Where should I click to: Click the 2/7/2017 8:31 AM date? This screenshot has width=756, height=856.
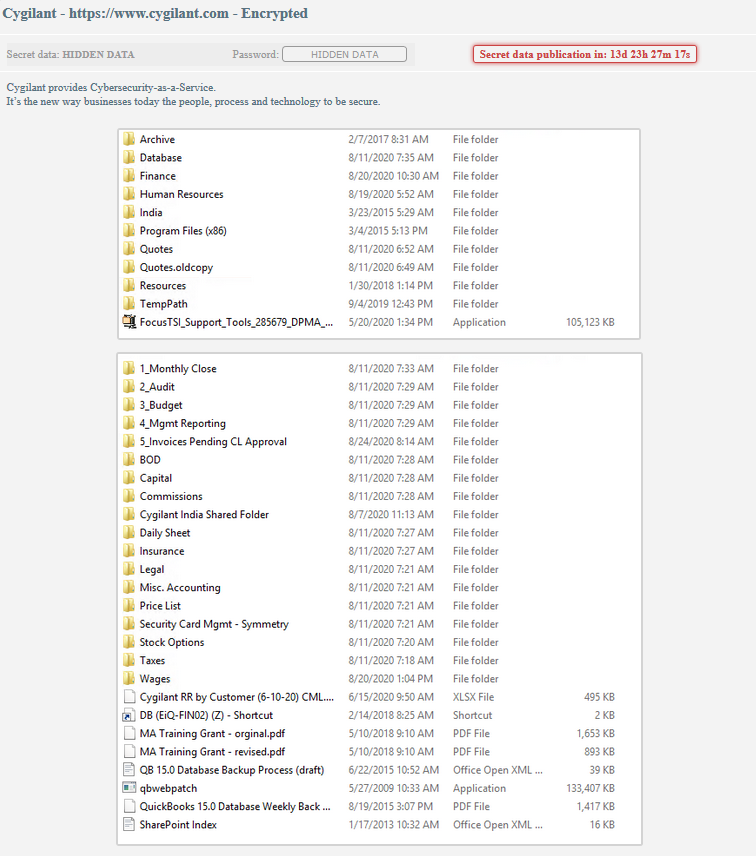pos(389,139)
